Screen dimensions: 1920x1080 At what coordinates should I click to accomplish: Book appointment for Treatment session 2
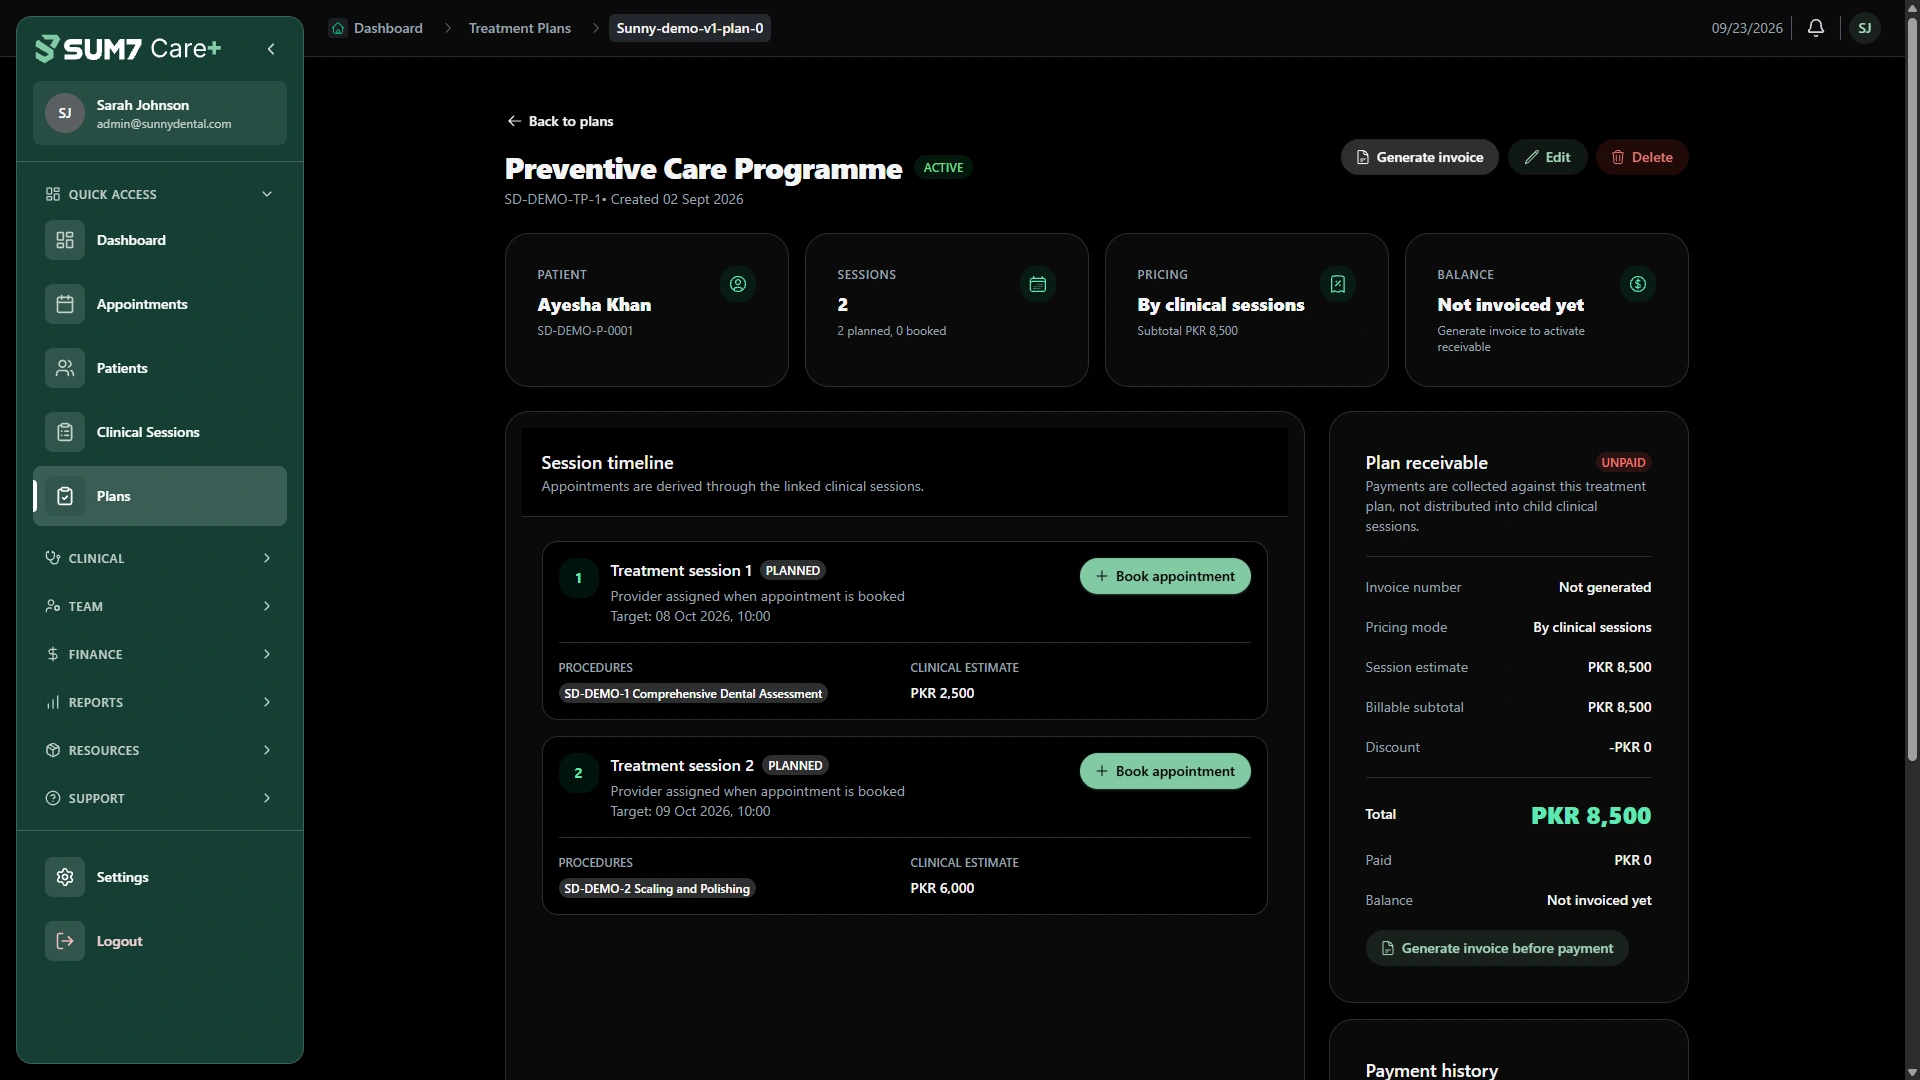(1165, 771)
